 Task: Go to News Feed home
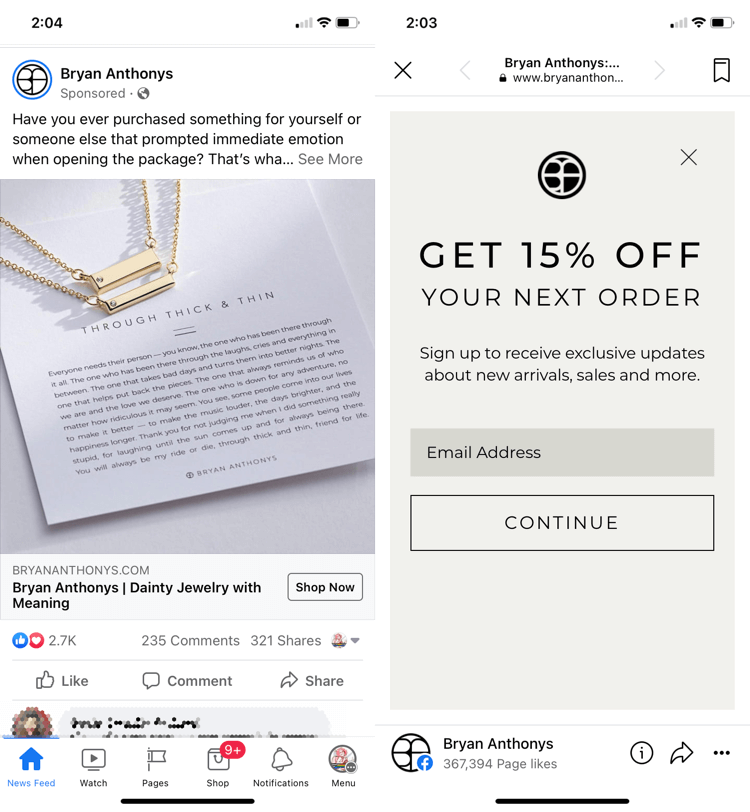coord(31,768)
